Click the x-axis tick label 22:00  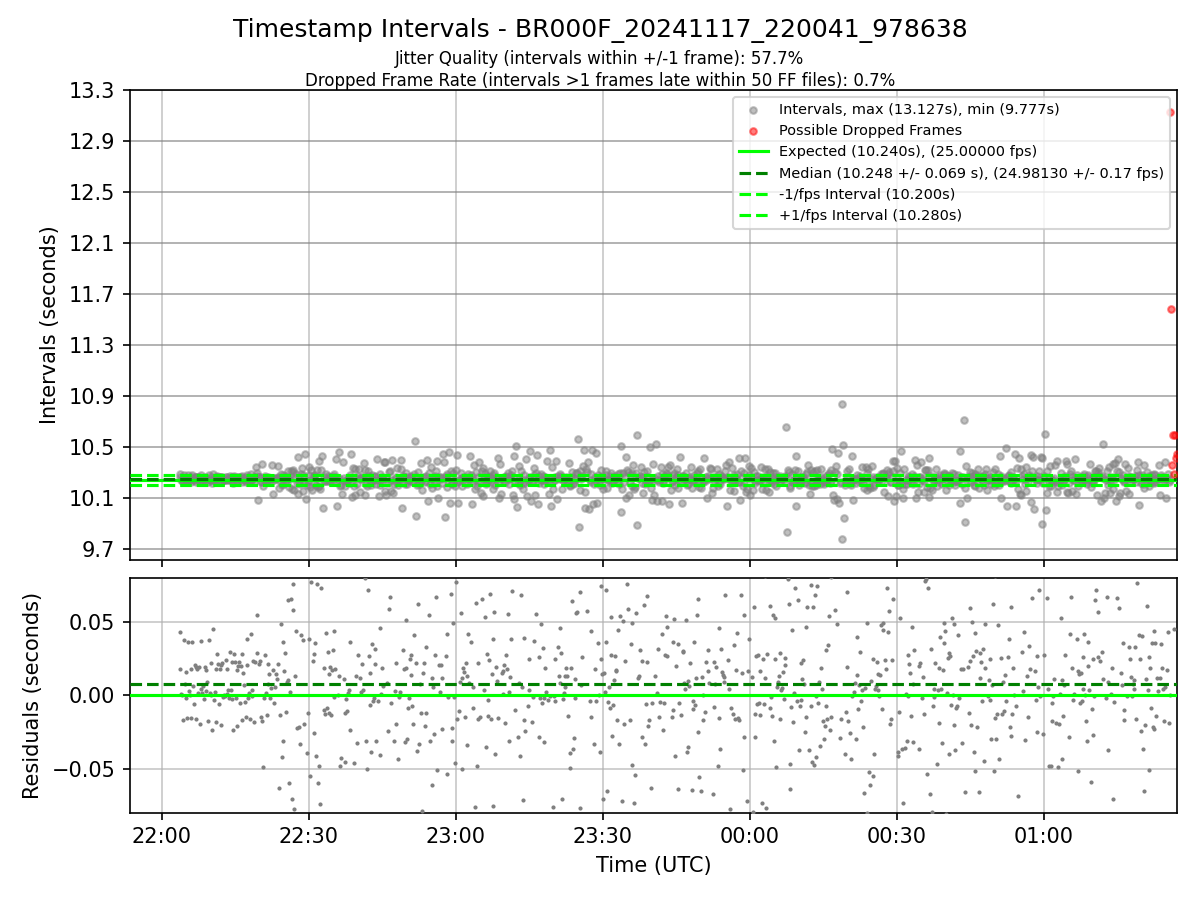[162, 834]
